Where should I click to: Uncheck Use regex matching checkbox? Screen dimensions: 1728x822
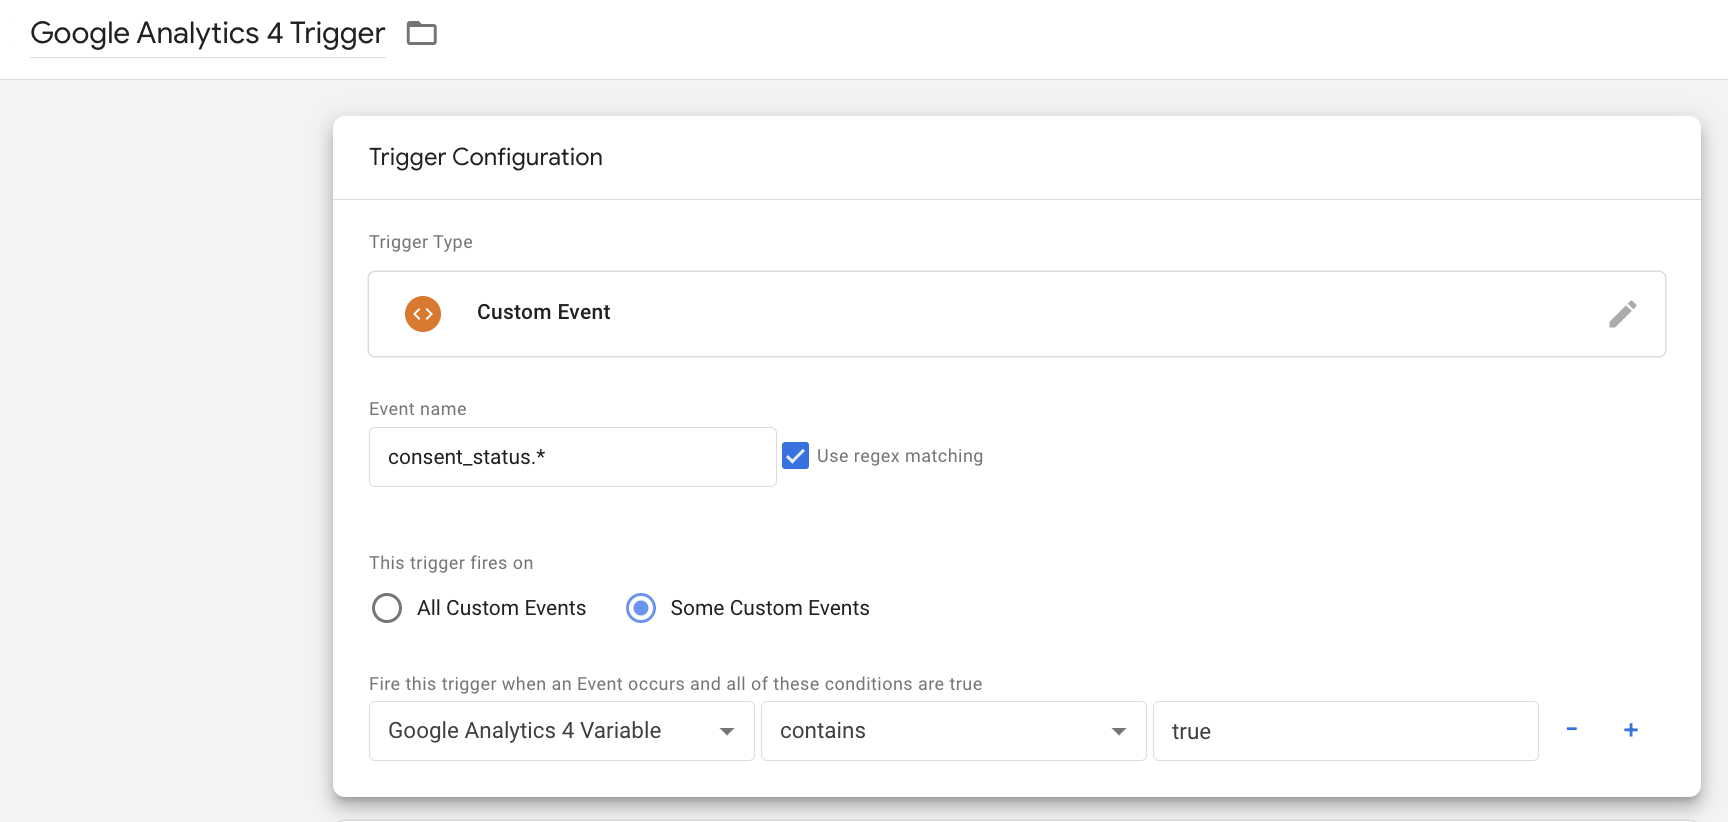pos(795,456)
